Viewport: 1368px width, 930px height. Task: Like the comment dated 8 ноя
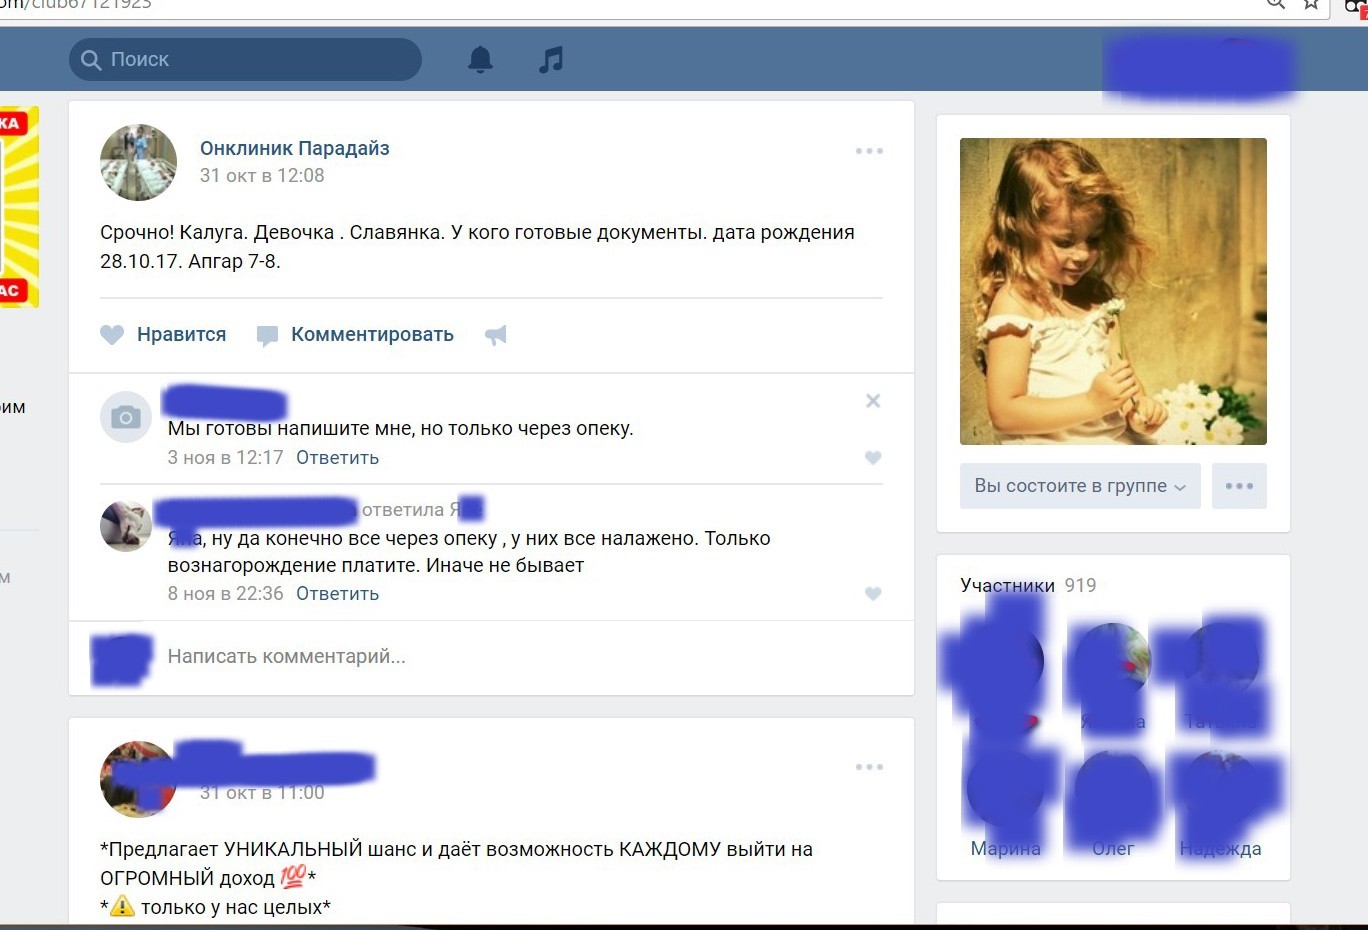873,594
